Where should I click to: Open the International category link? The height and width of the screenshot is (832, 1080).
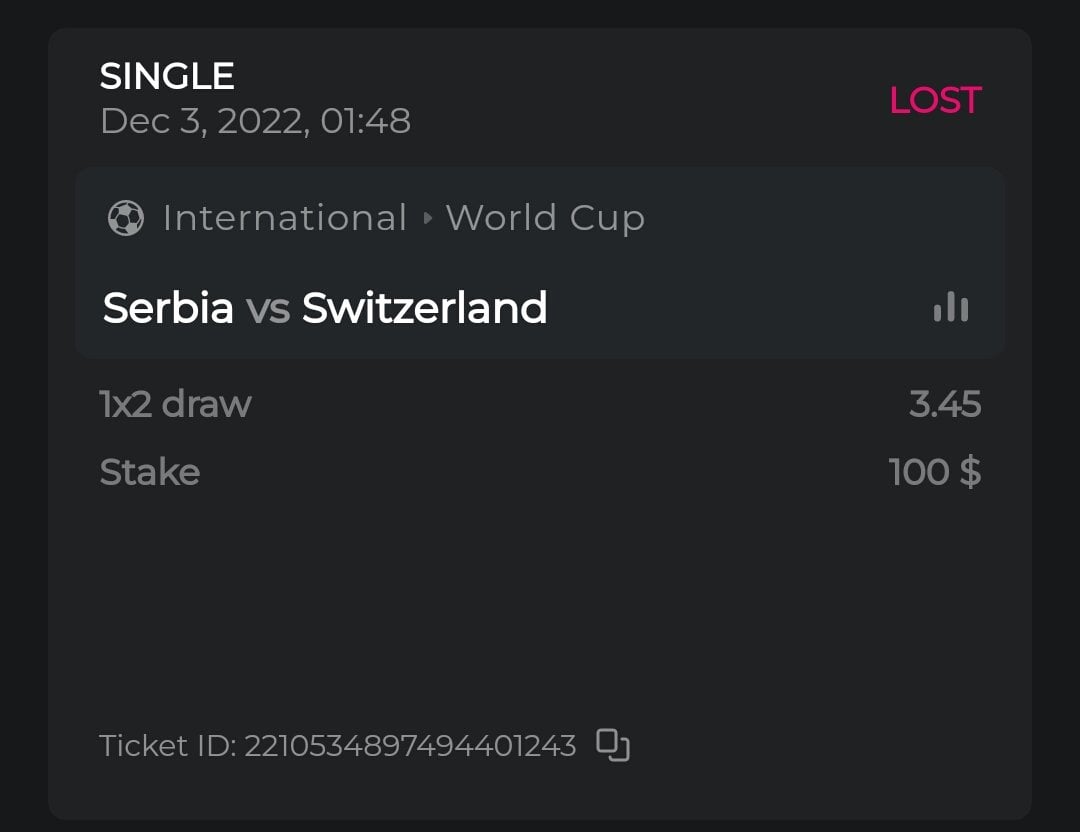tap(285, 218)
